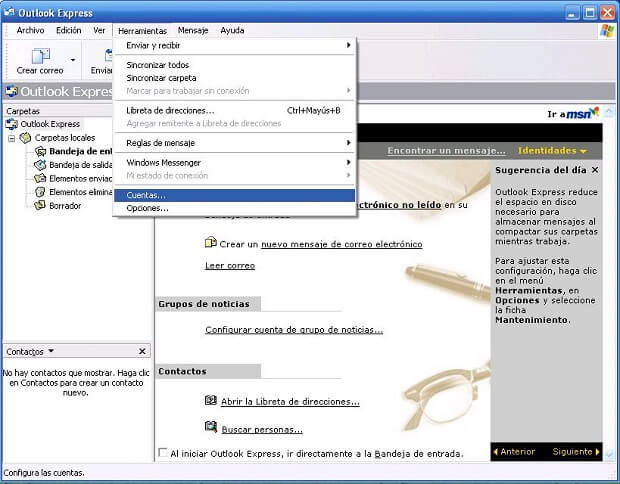620x484 pixels.
Task: Open Libreta de direcciones menu entry
Action: point(234,111)
